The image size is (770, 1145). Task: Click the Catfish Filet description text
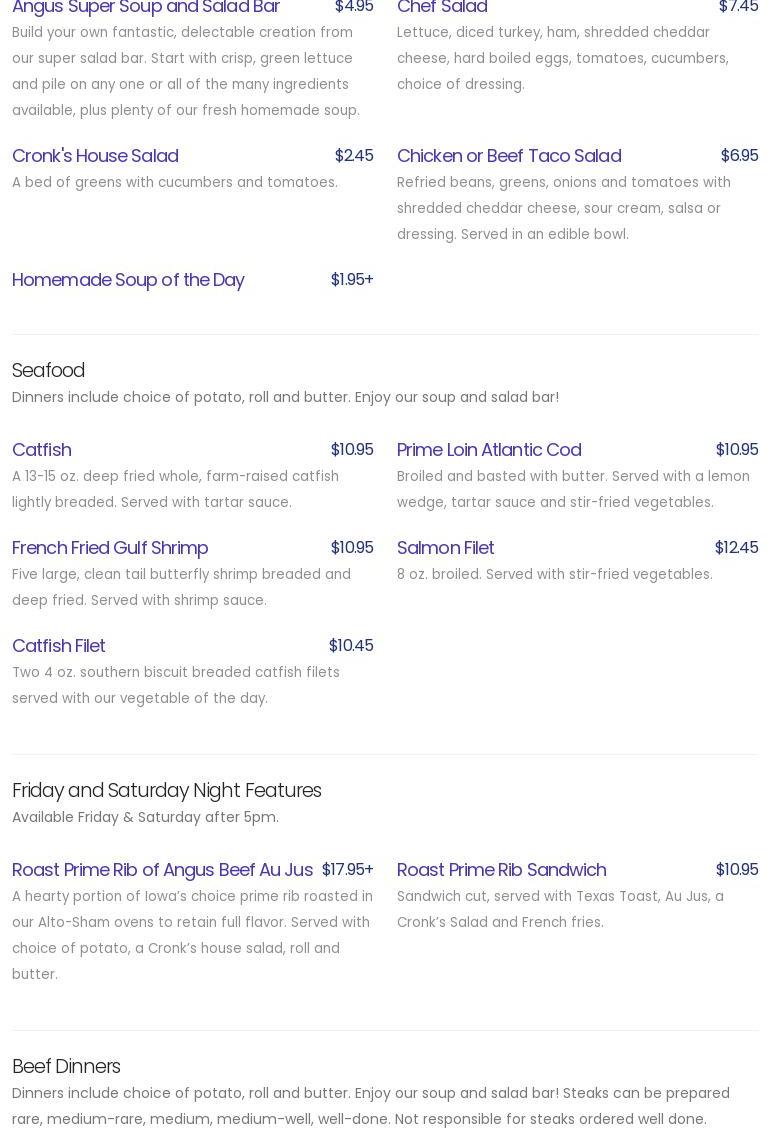pyautogui.click(x=176, y=686)
